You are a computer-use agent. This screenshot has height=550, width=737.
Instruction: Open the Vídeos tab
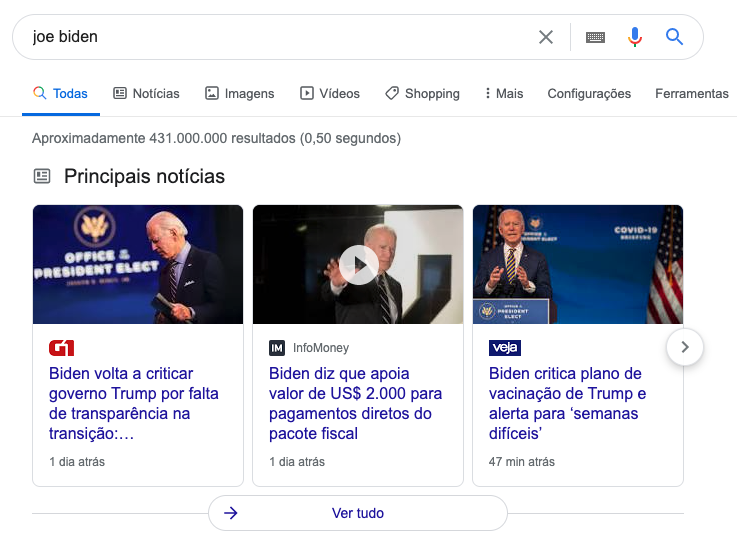pyautogui.click(x=330, y=94)
